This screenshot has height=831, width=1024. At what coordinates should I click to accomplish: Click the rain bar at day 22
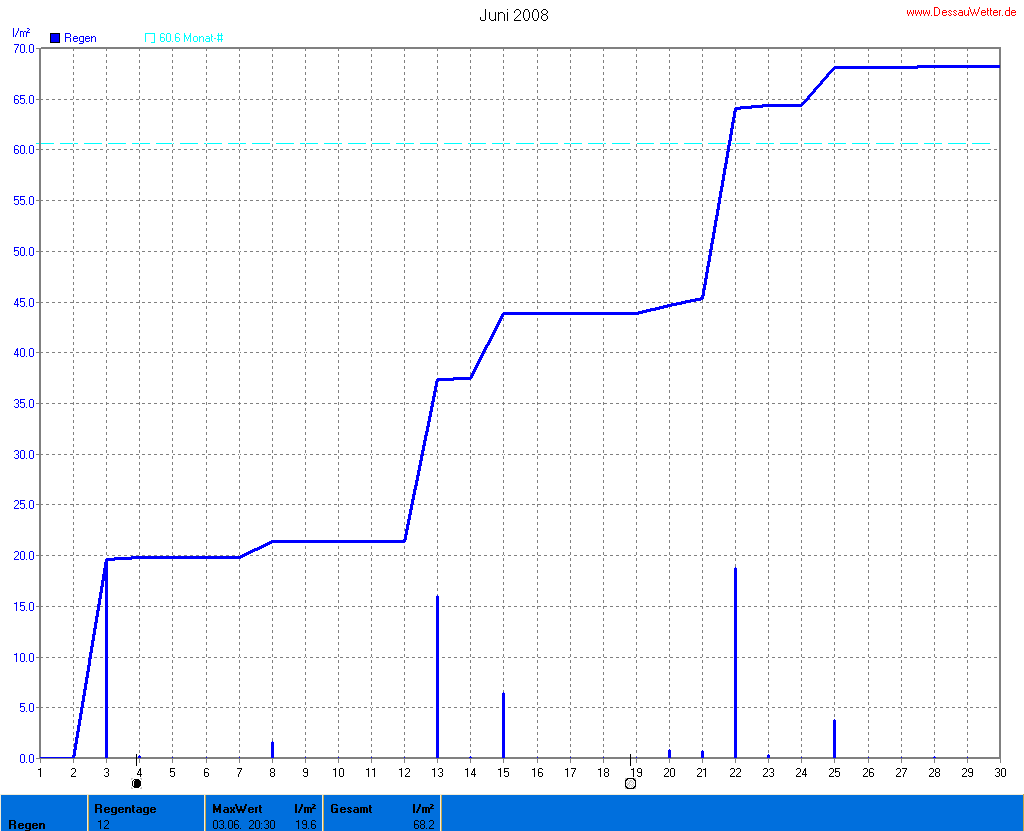pos(735,665)
